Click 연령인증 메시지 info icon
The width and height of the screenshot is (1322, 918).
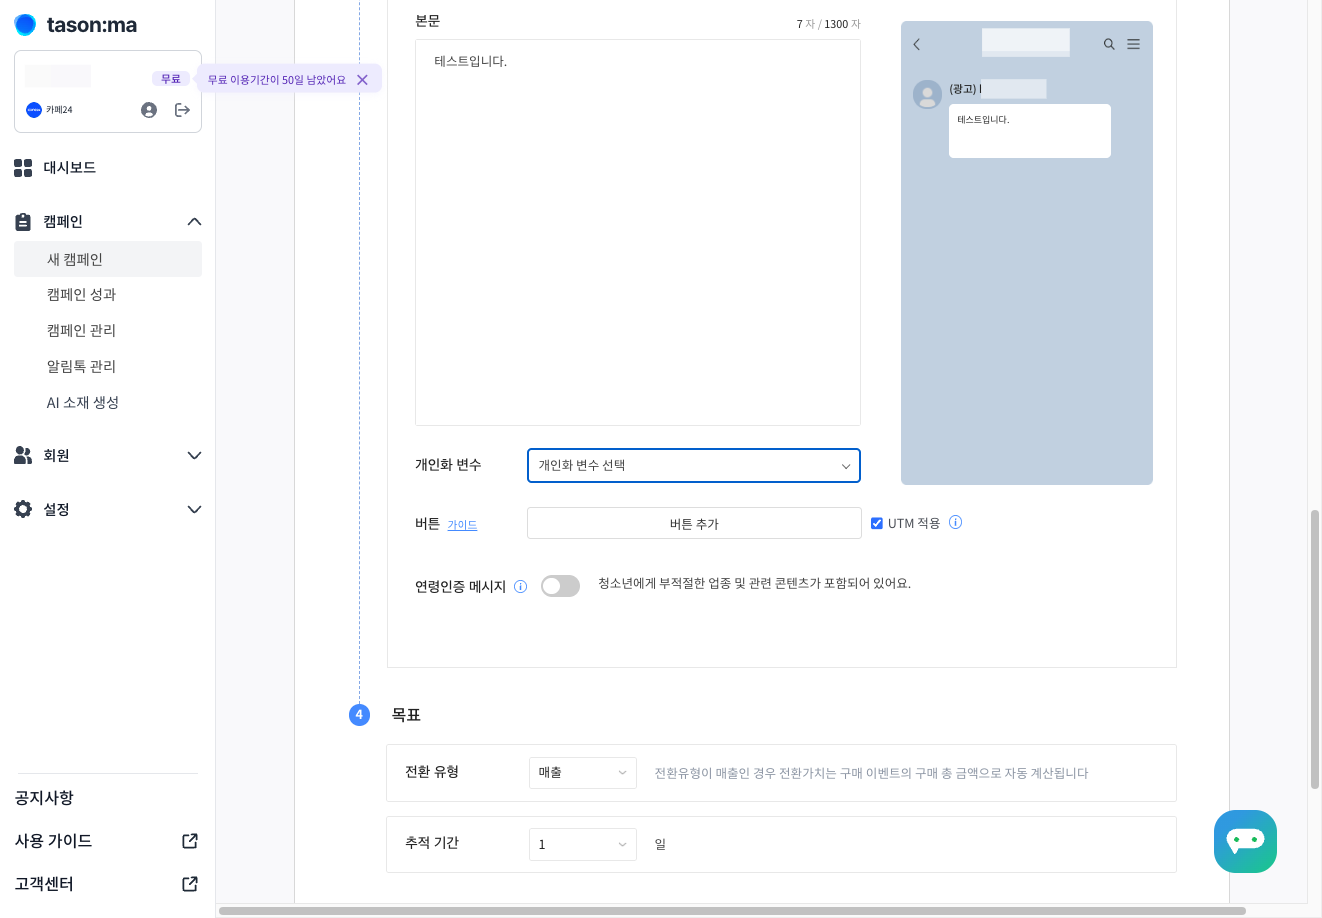pyautogui.click(x=520, y=587)
